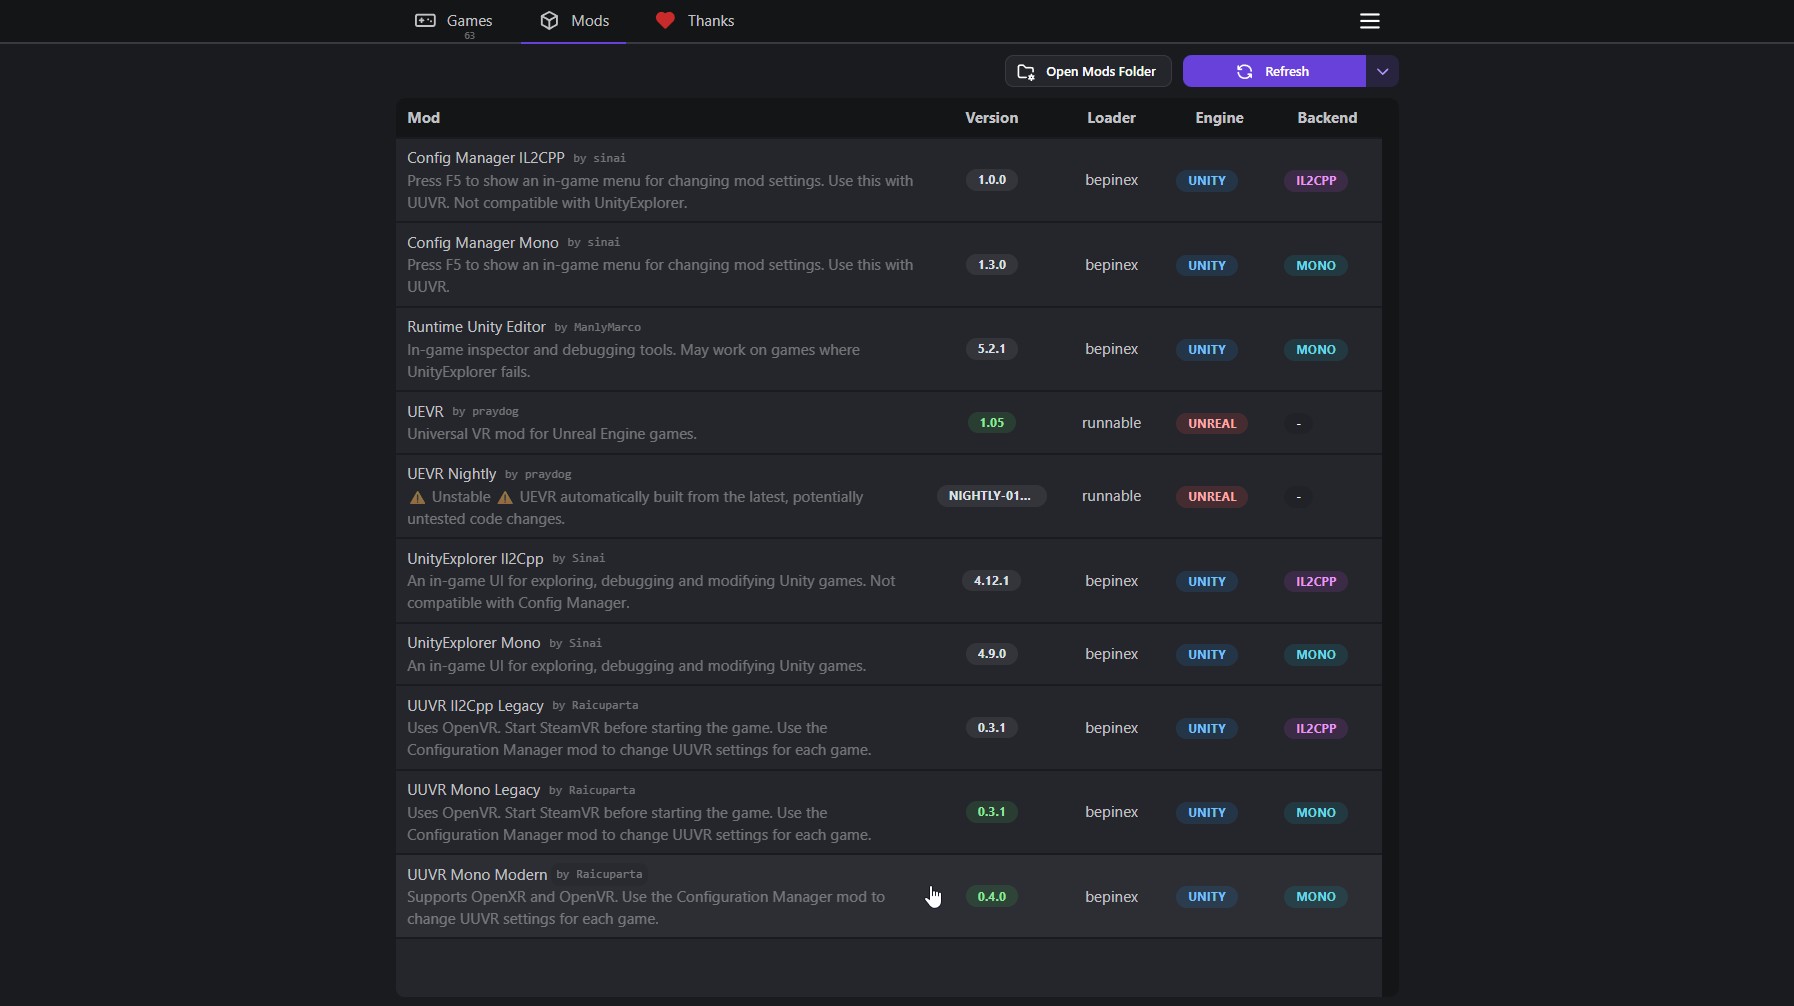
Task: Sort by the Loader column header
Action: (x=1111, y=118)
